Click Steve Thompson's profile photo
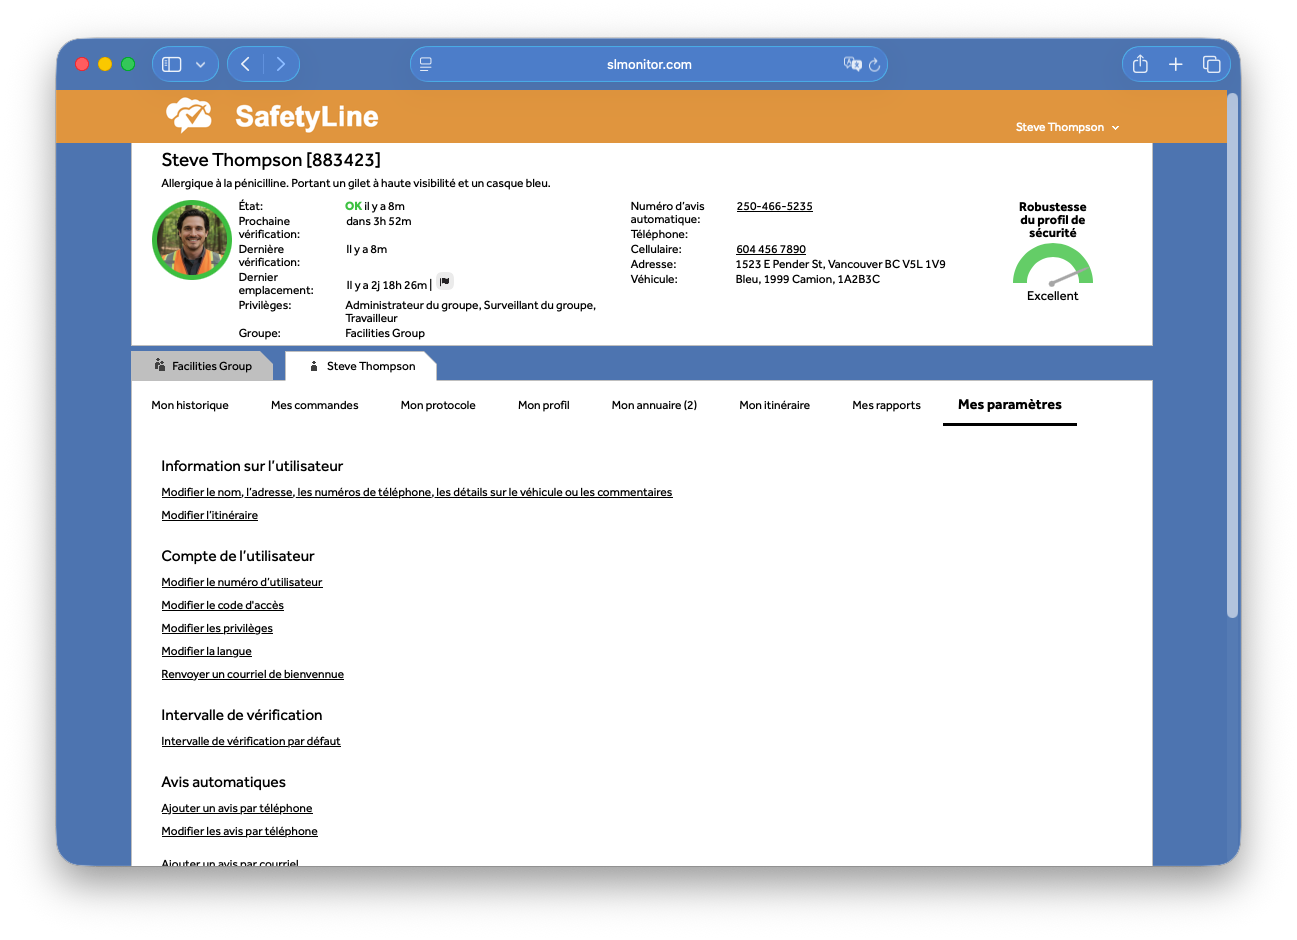The width and height of the screenshot is (1297, 940). 192,240
